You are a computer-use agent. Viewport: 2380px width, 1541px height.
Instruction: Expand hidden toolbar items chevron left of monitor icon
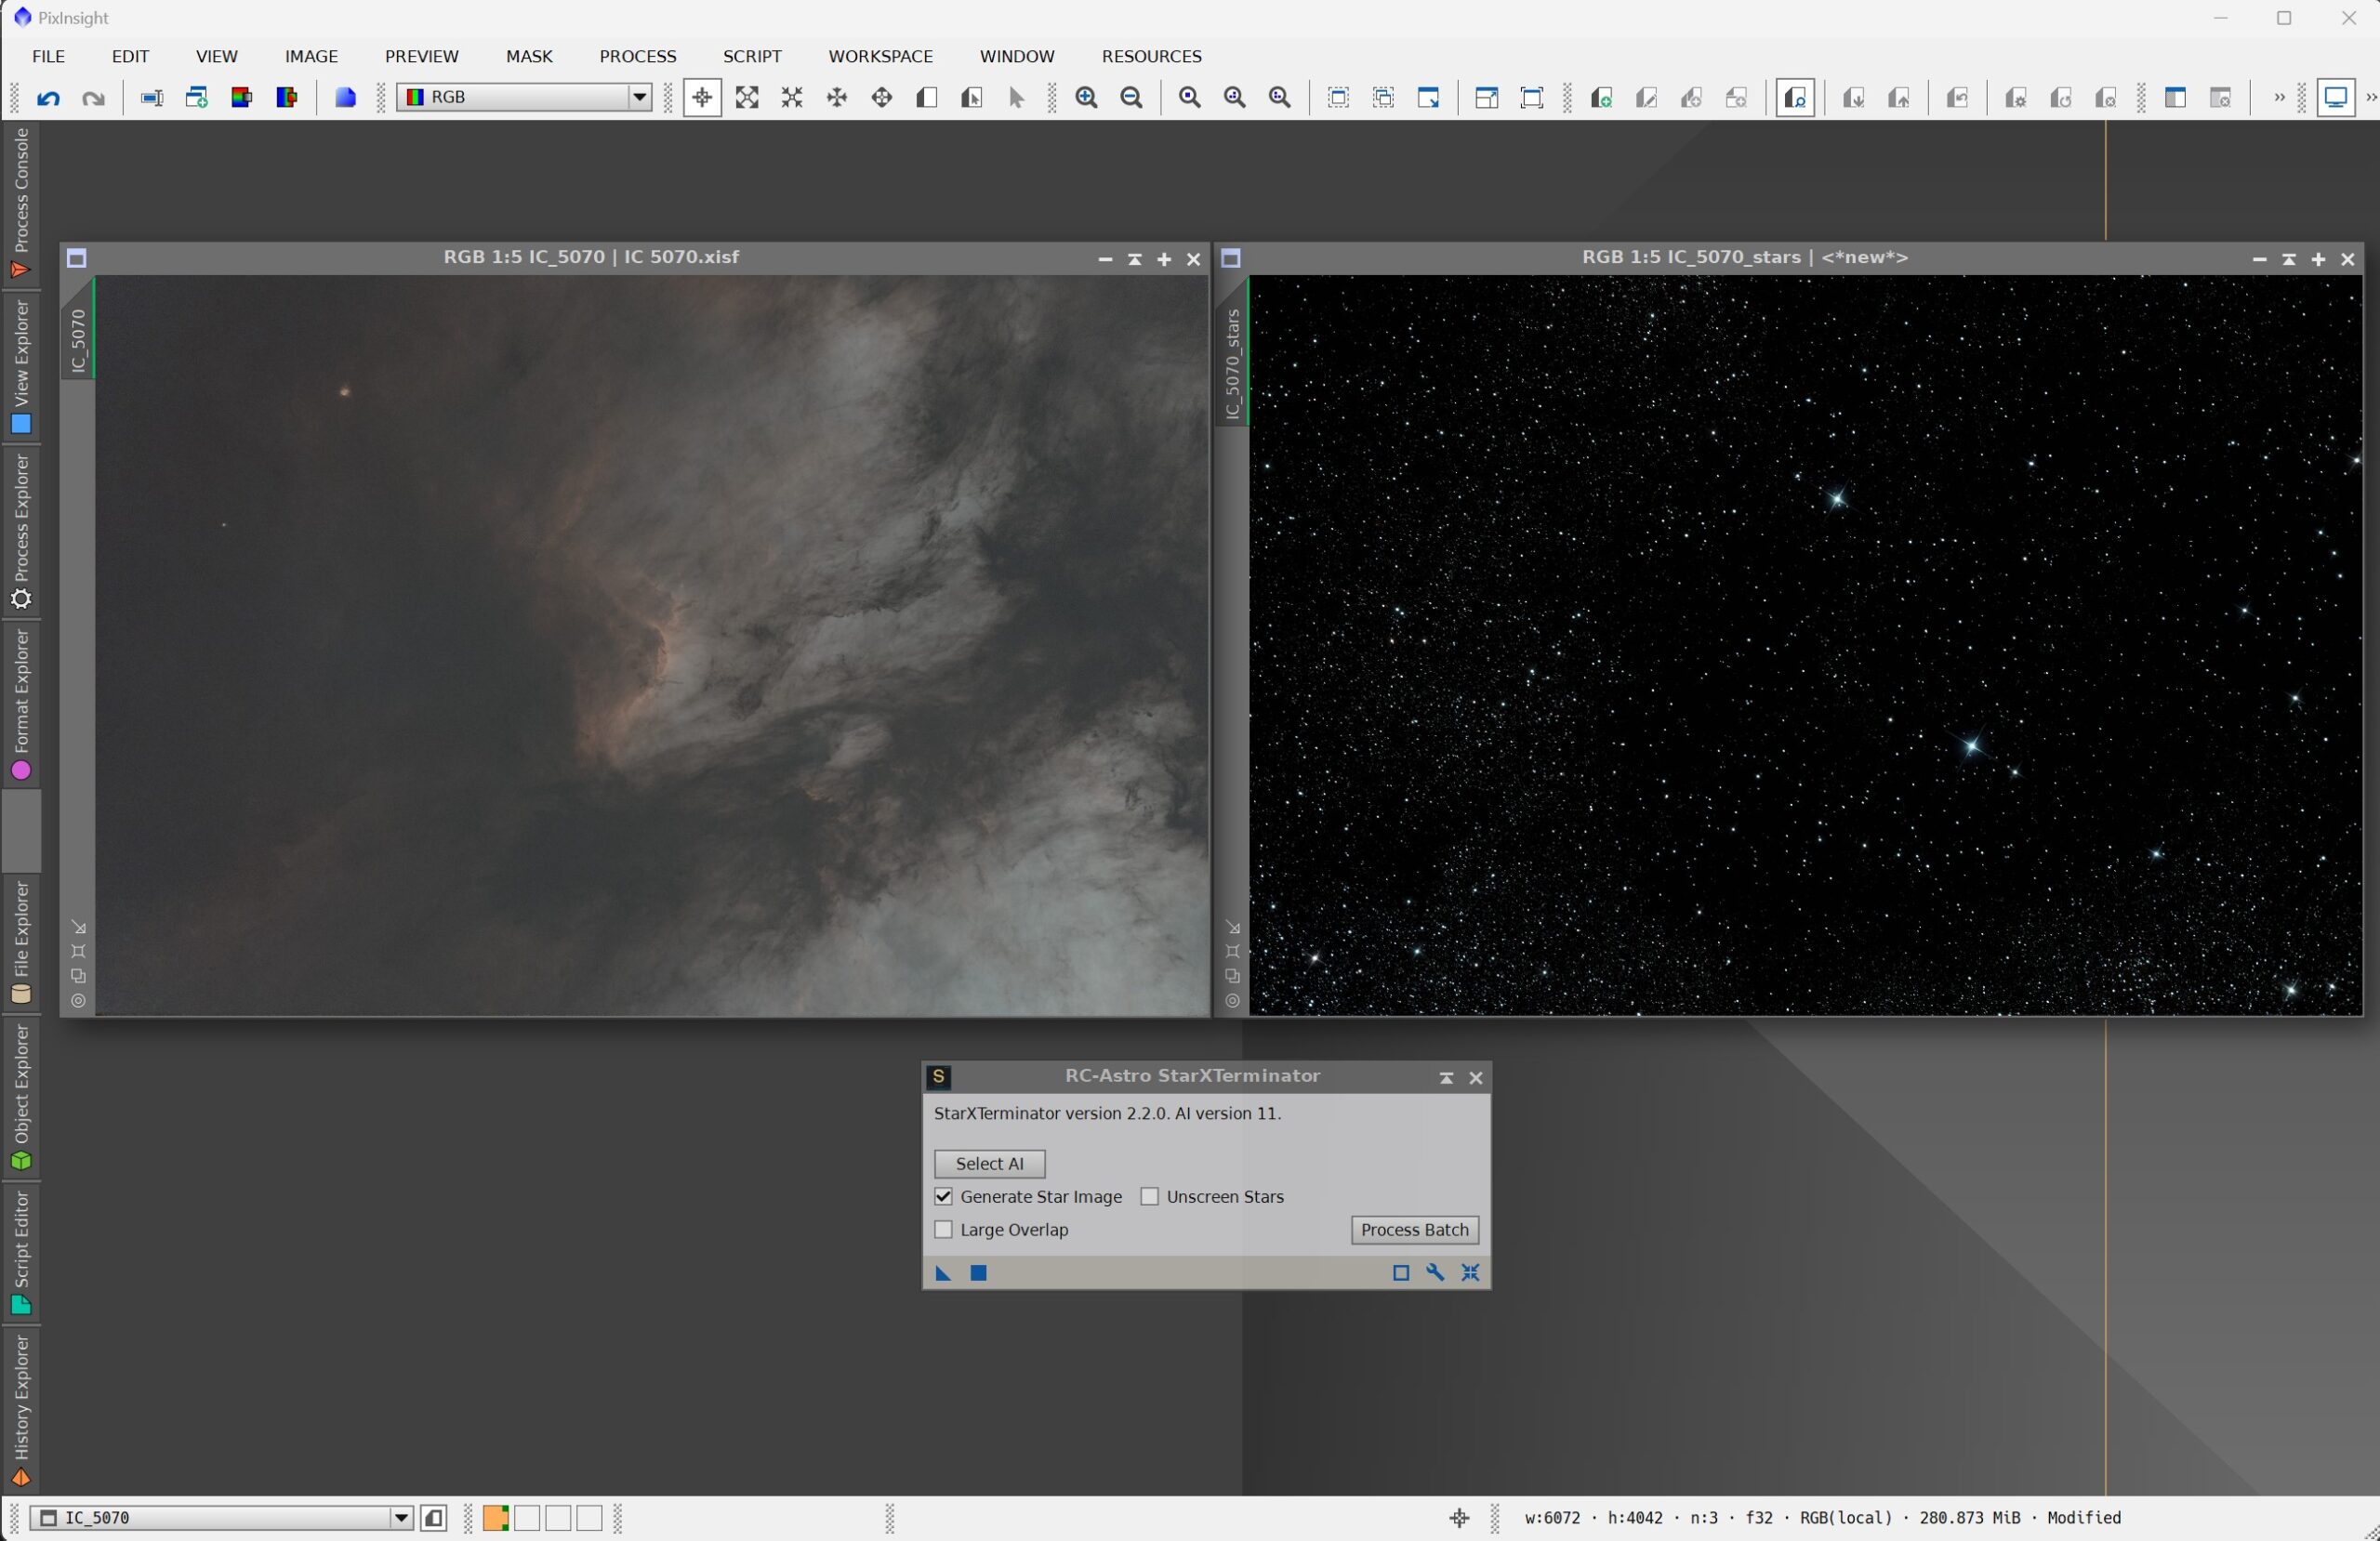pyautogui.click(x=2278, y=98)
